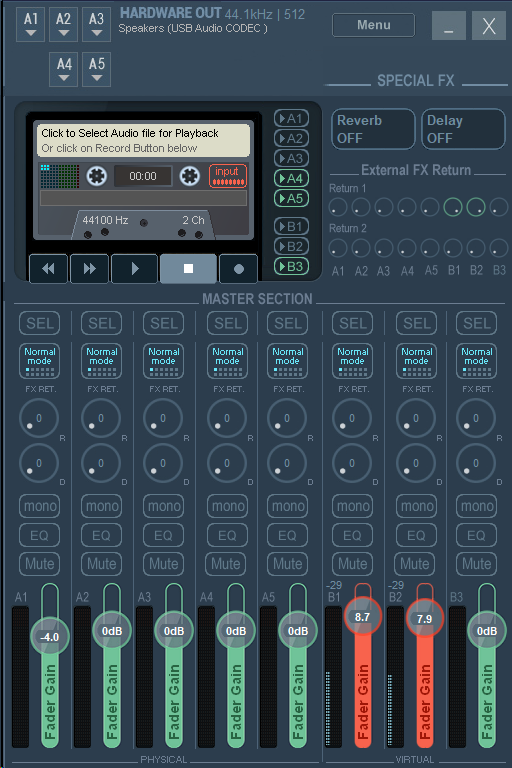Image resolution: width=512 pixels, height=768 pixels.
Task: Select audio file for playback banner
Action: click(x=143, y=140)
